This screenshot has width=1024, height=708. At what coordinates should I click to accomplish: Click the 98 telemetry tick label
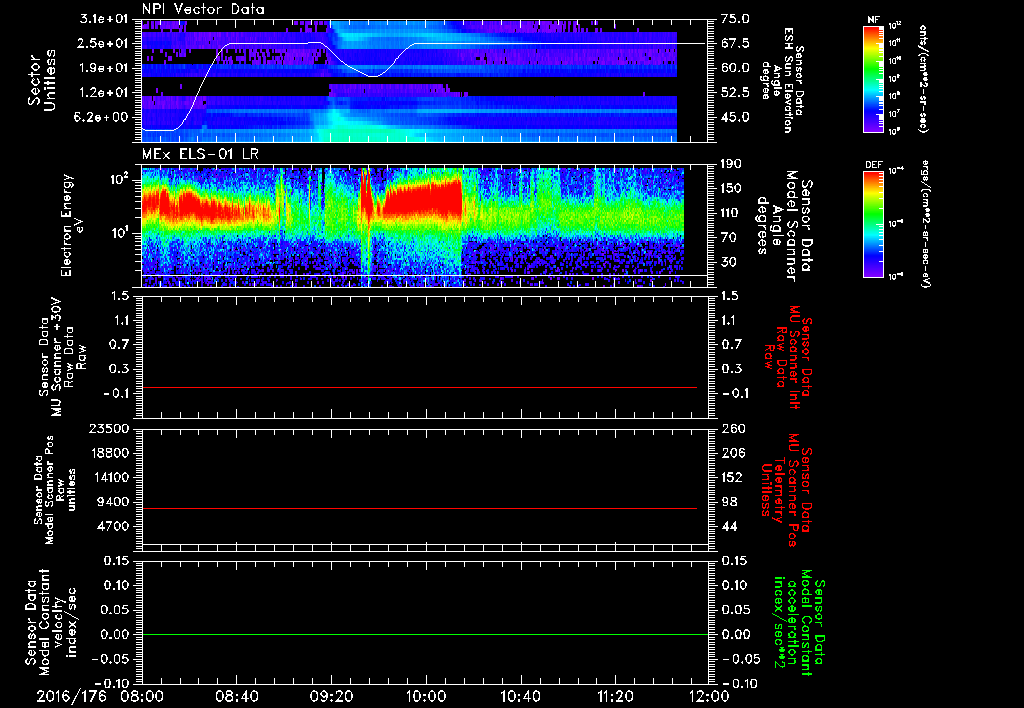point(729,502)
